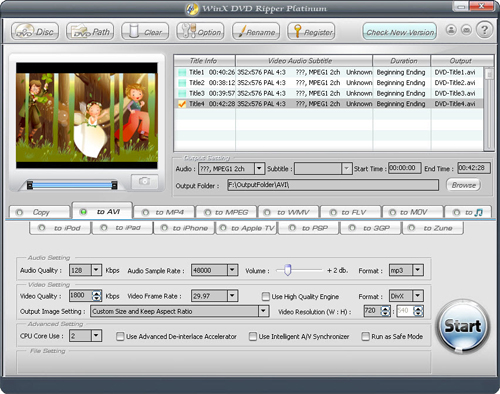Click the help question mark icon
The image size is (500, 394).
pos(484,30)
